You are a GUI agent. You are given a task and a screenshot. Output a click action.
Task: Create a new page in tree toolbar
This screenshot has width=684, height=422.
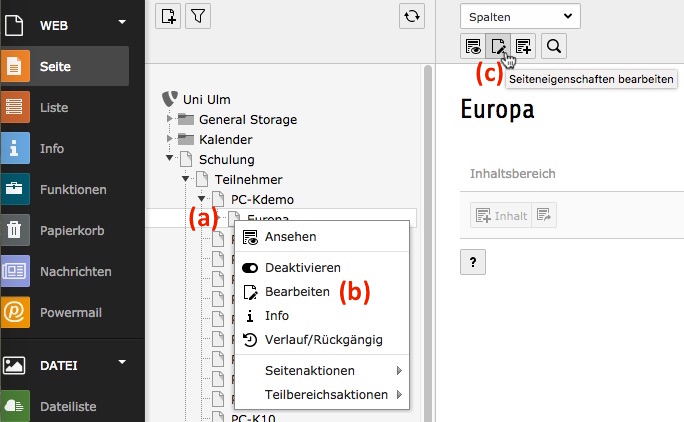coord(168,17)
